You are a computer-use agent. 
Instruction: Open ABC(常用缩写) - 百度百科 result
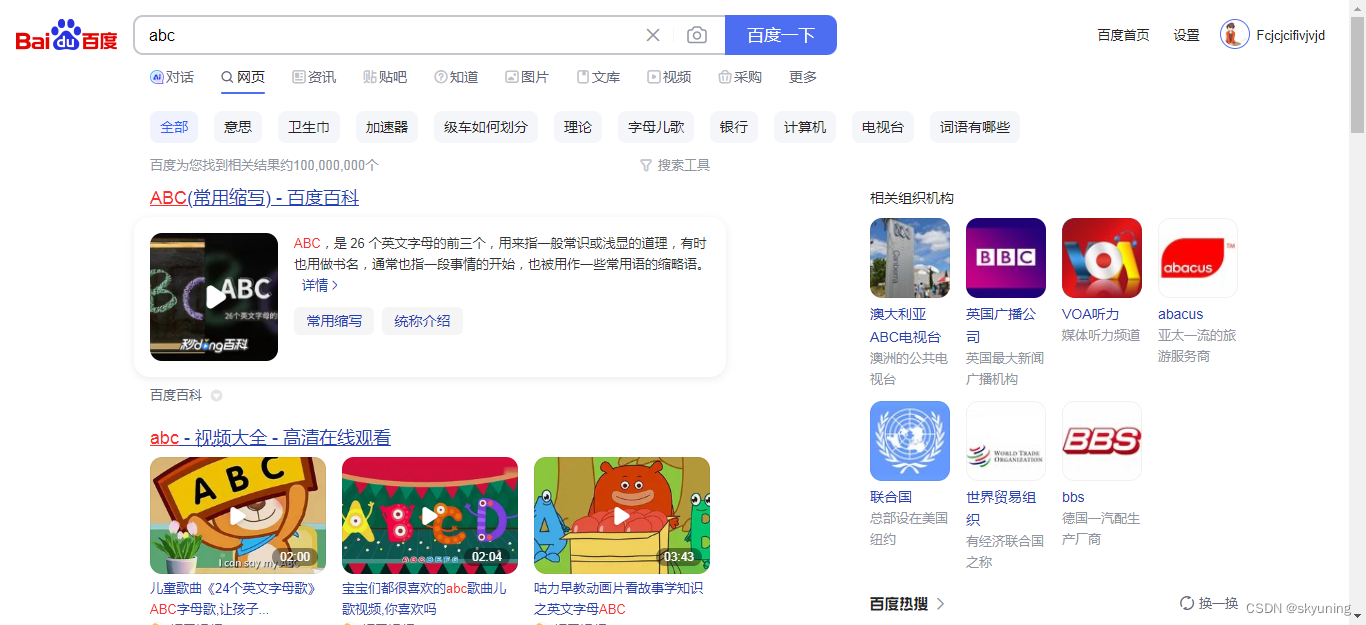tap(254, 198)
